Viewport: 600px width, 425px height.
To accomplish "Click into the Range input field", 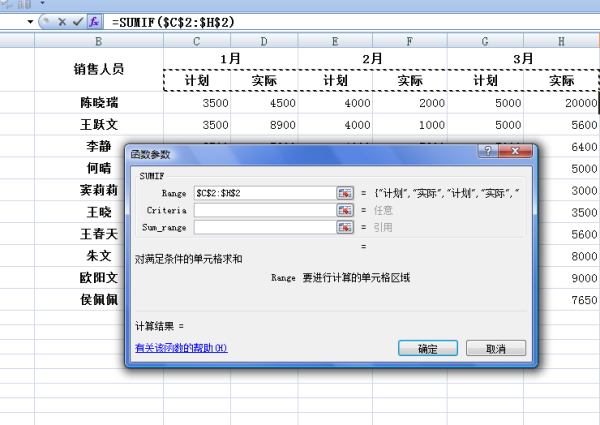I will click(x=264, y=192).
